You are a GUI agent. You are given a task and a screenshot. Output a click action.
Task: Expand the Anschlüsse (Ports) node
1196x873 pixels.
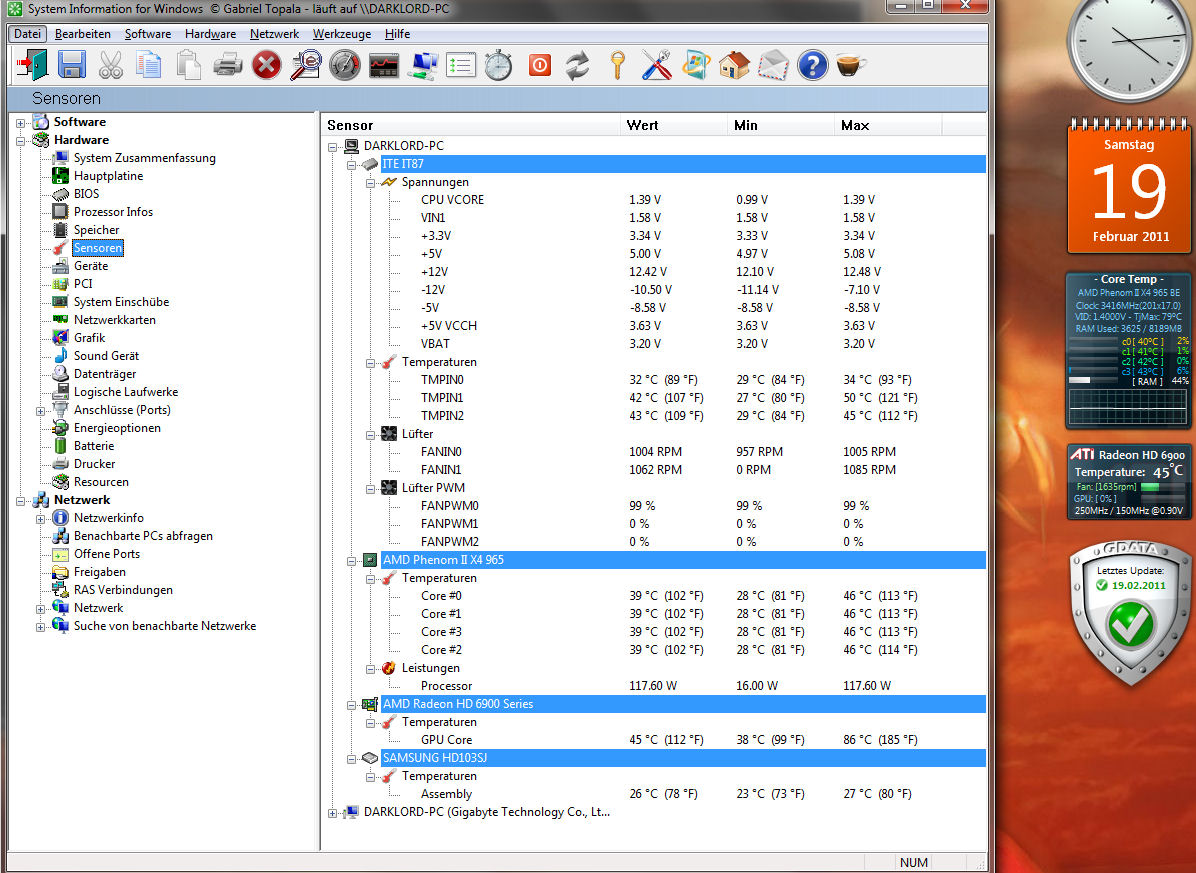click(40, 411)
